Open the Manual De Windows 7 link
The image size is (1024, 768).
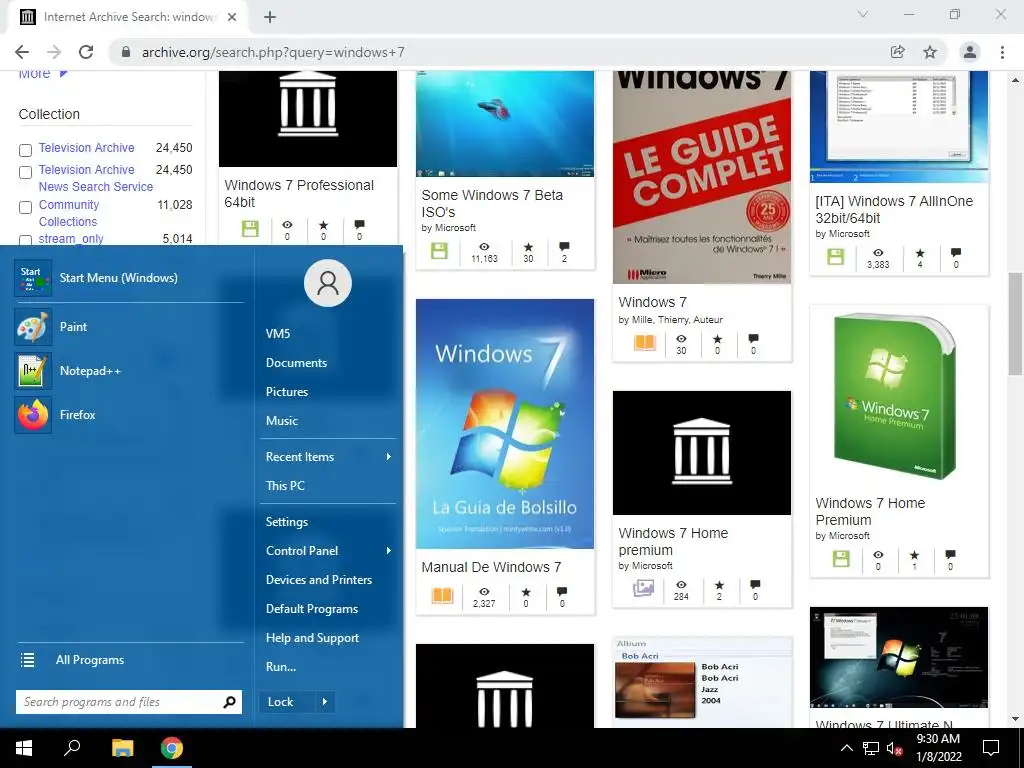pos(491,567)
